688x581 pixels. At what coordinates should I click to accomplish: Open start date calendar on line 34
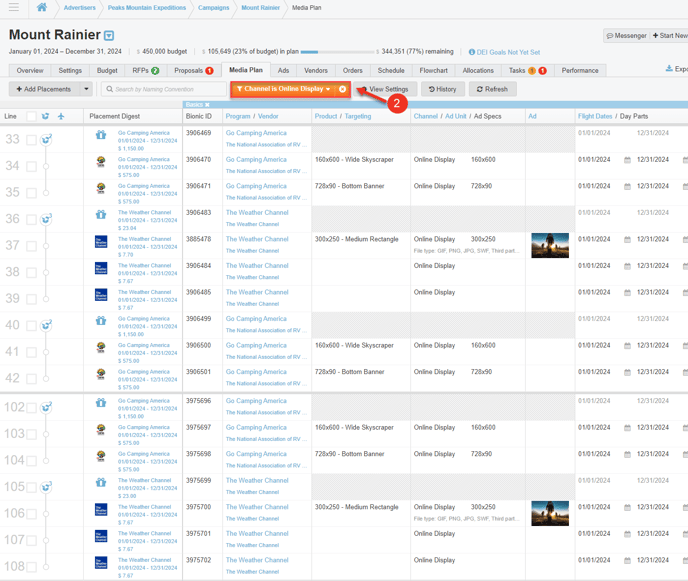tap(627, 160)
